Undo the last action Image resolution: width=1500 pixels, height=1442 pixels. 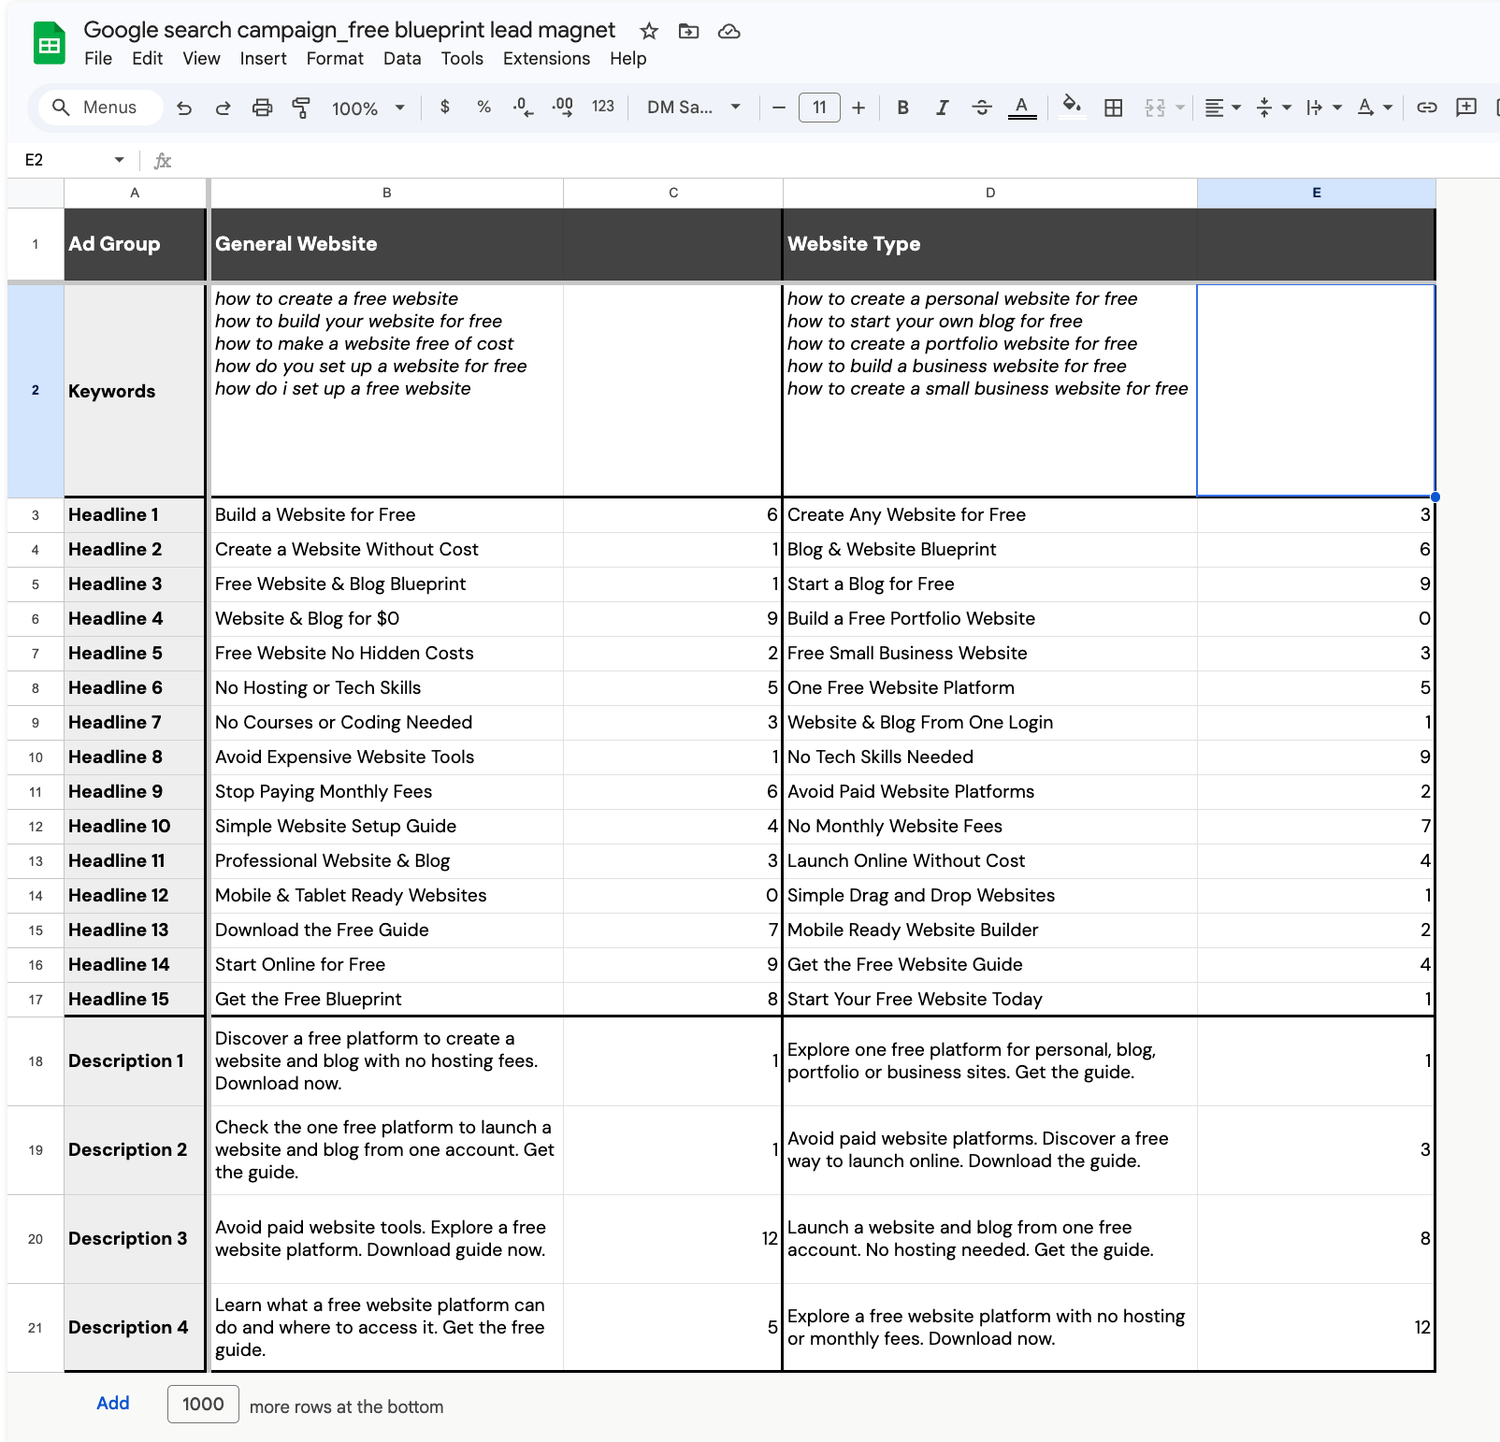[184, 108]
